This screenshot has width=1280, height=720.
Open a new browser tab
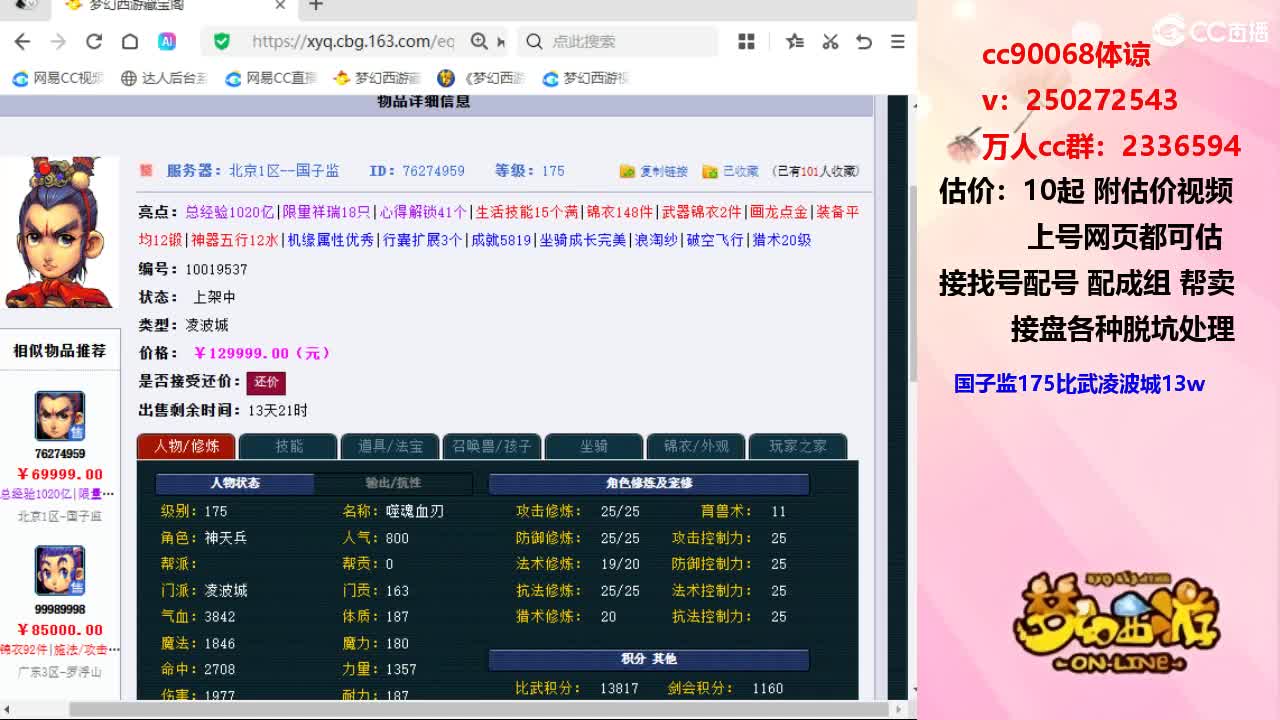click(x=316, y=6)
